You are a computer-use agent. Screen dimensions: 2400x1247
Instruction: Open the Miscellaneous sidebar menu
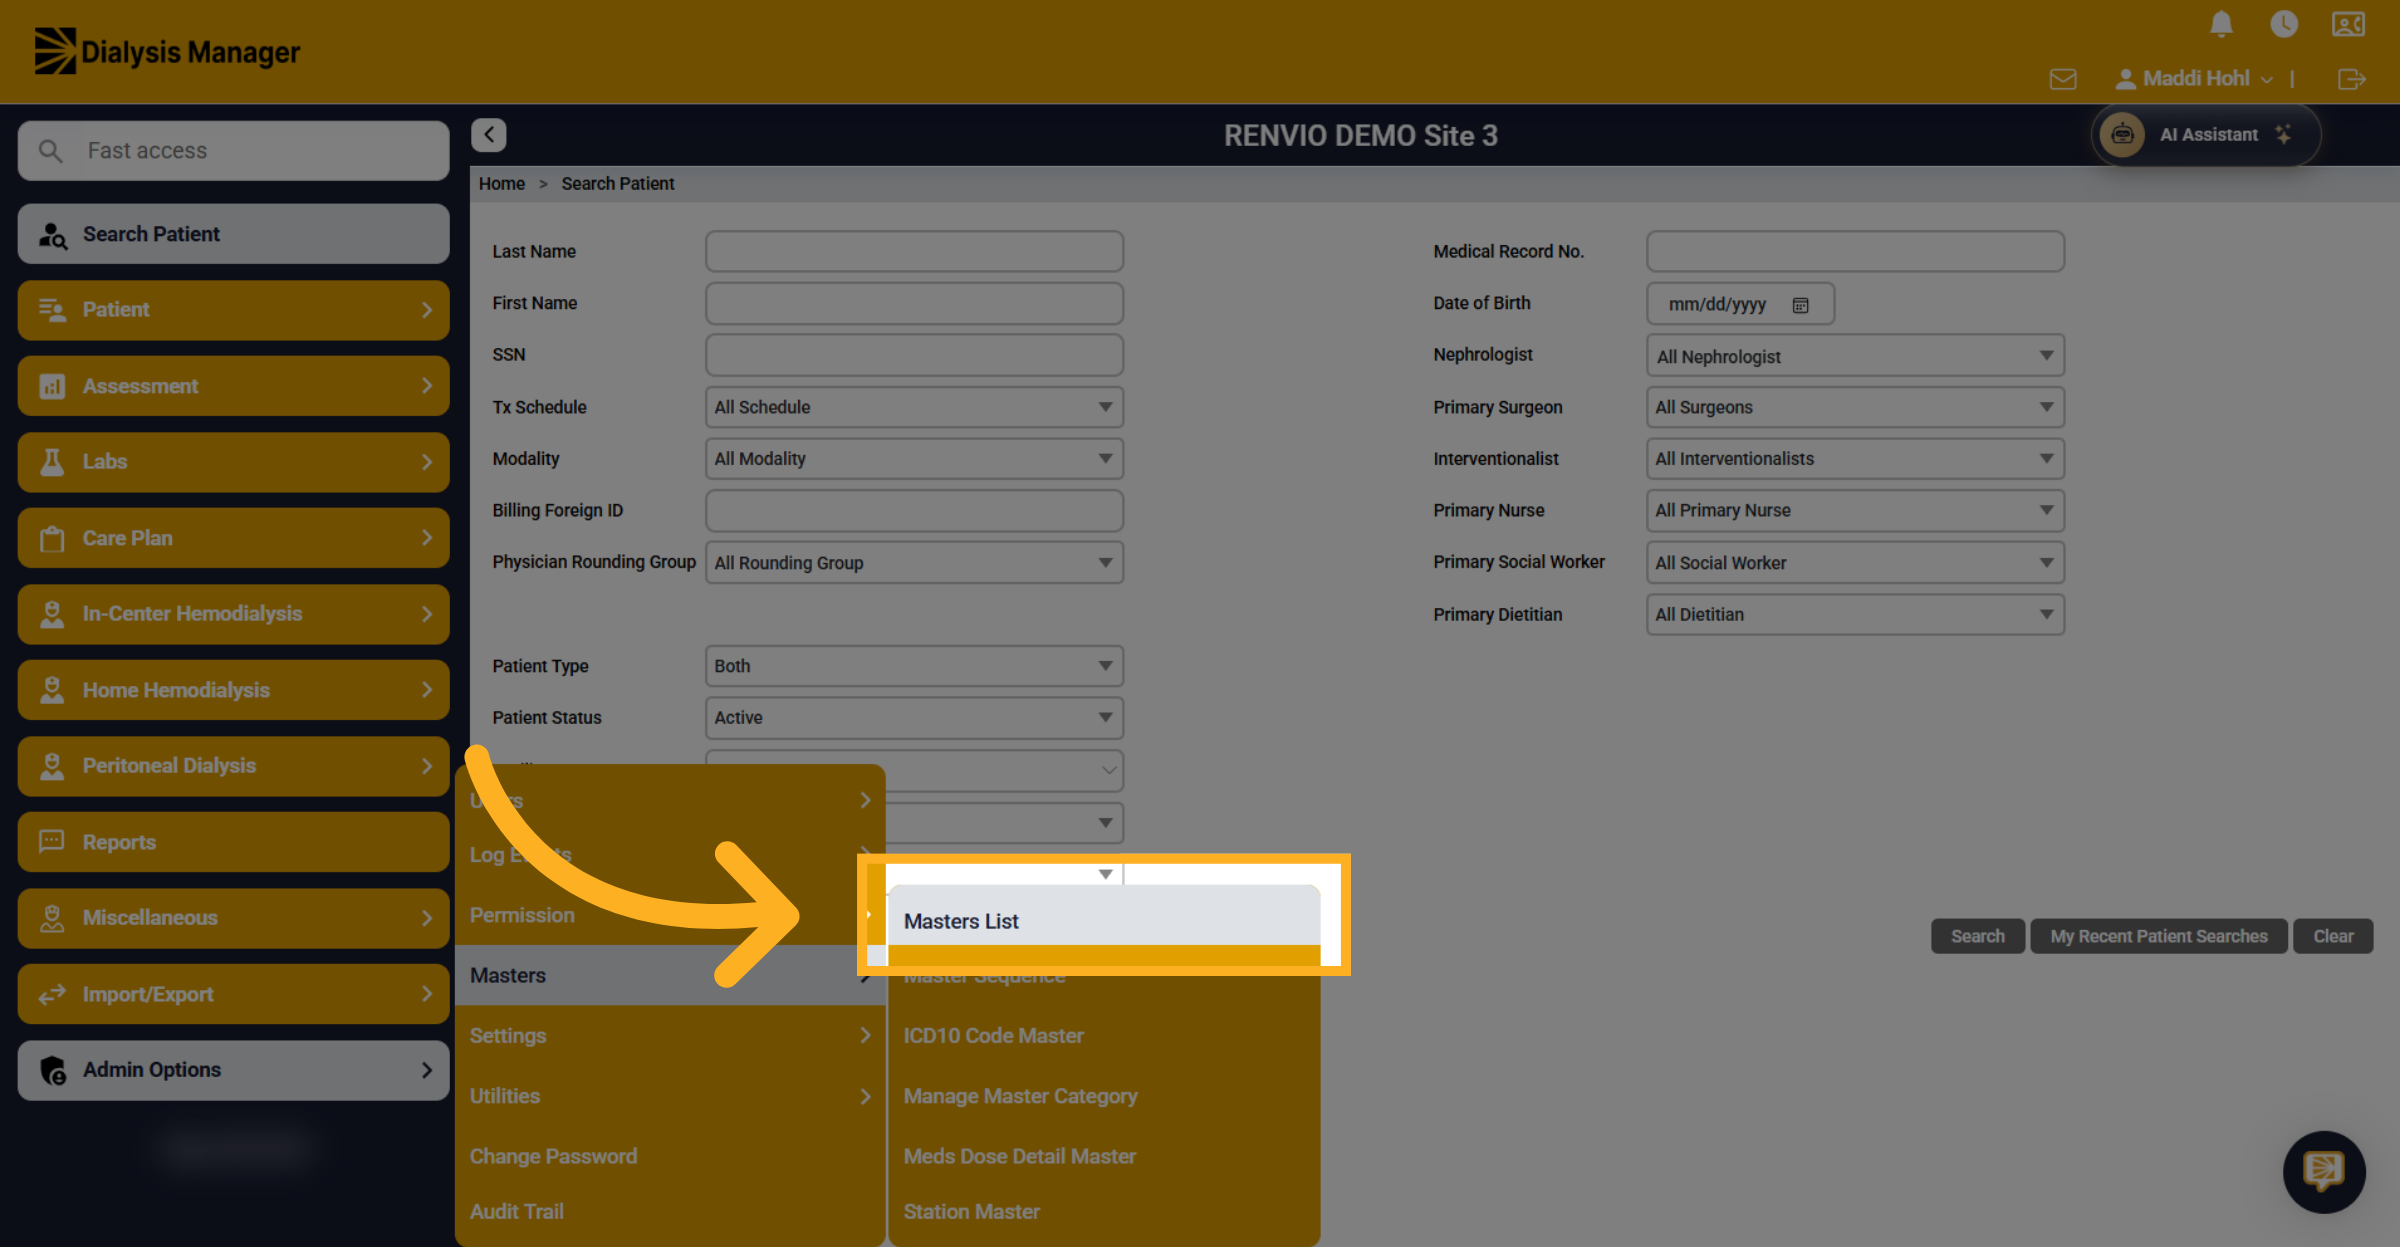[233, 918]
